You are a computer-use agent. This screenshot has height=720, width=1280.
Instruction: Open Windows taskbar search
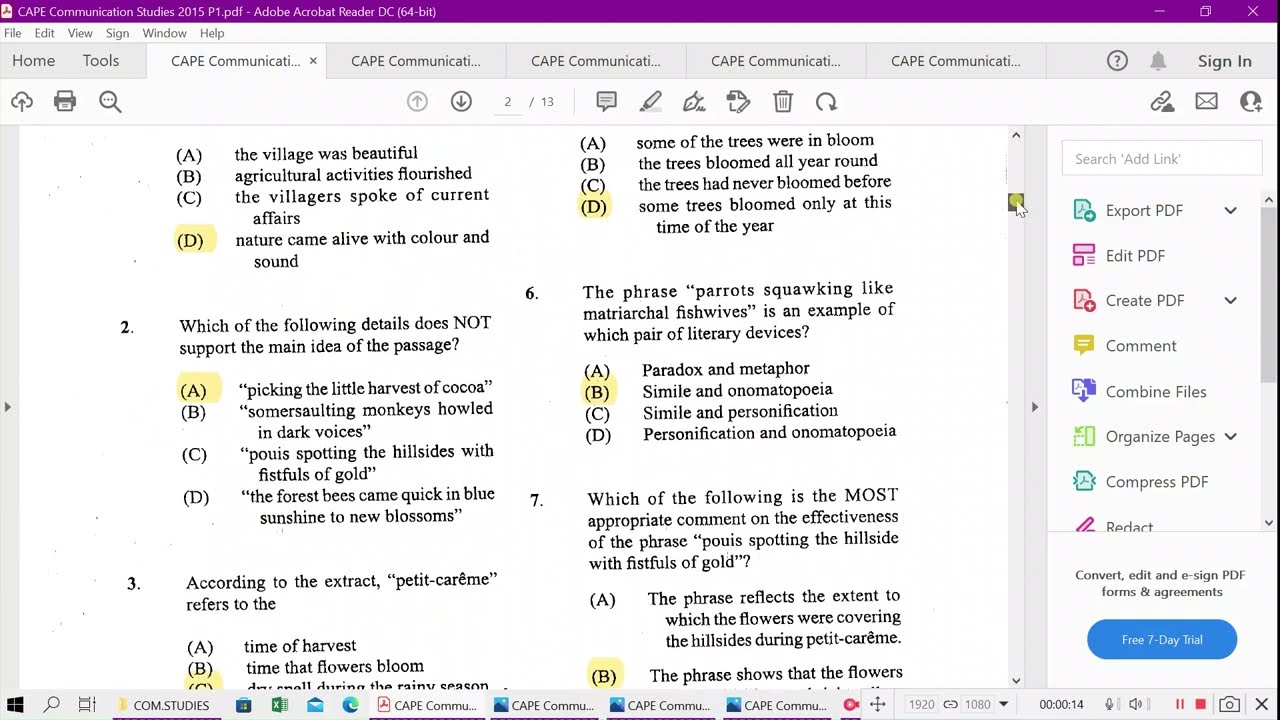52,705
